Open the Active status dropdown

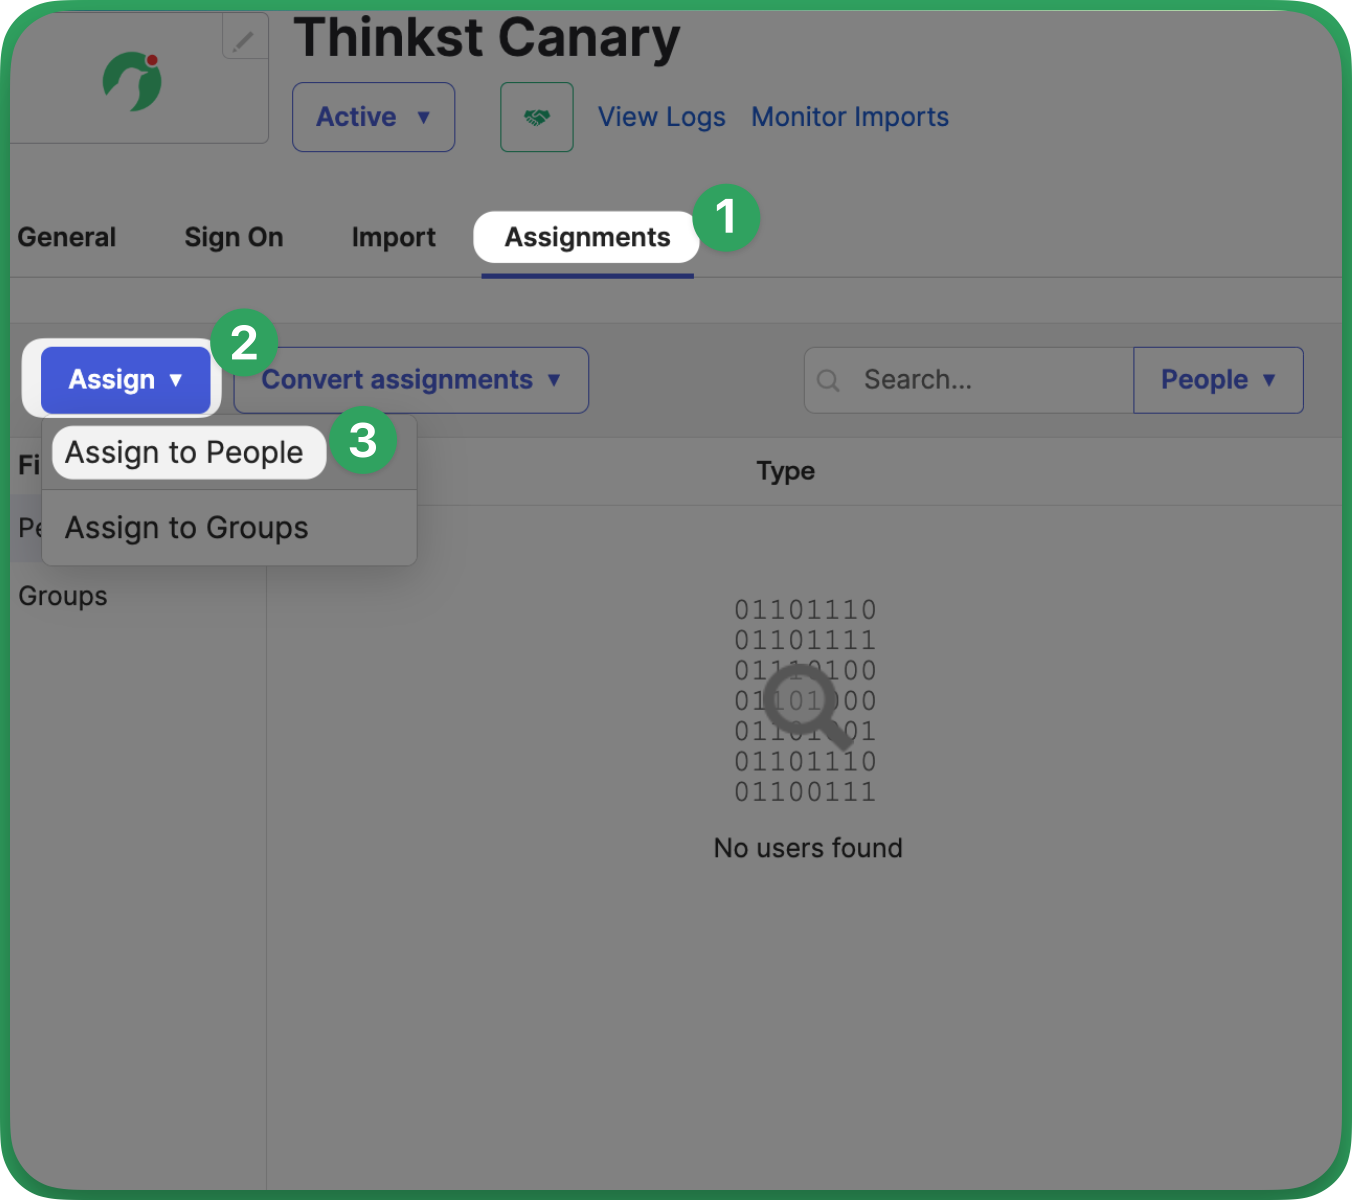[x=373, y=117]
